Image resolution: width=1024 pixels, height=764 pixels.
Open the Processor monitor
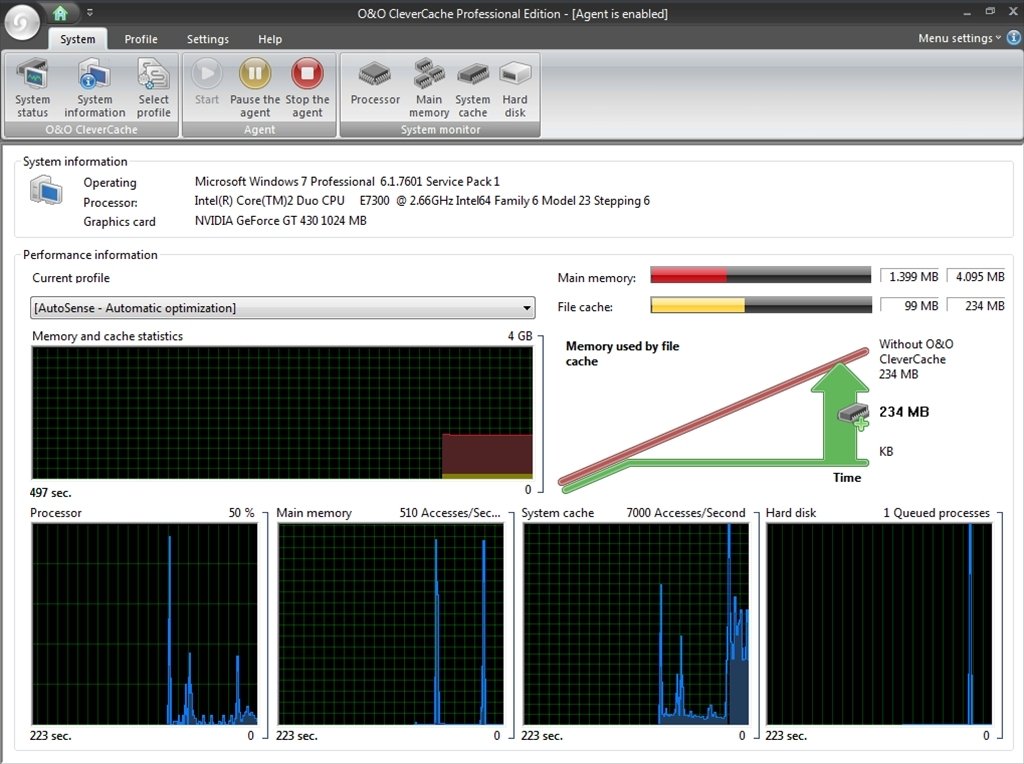375,82
